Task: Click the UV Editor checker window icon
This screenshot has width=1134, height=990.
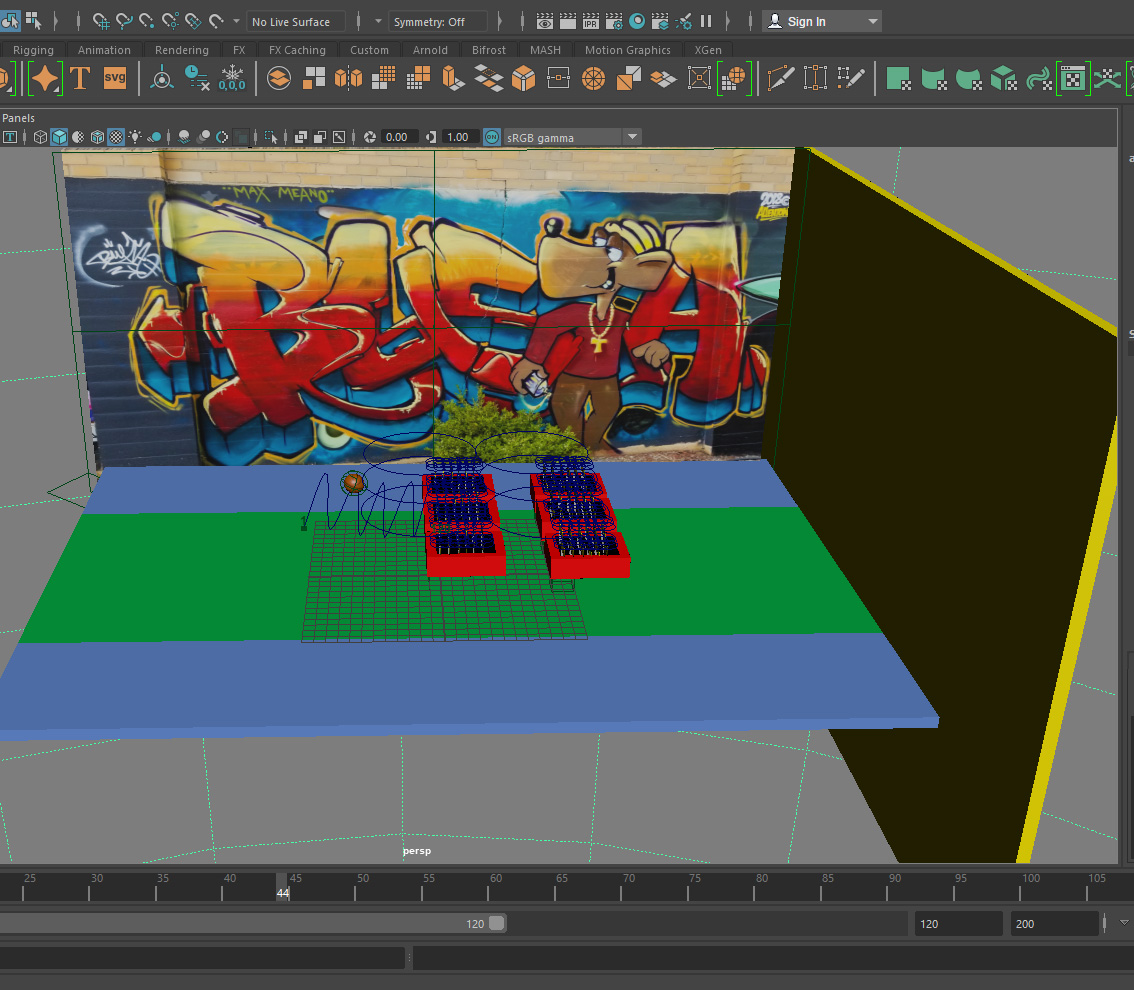Action: click(x=1073, y=78)
